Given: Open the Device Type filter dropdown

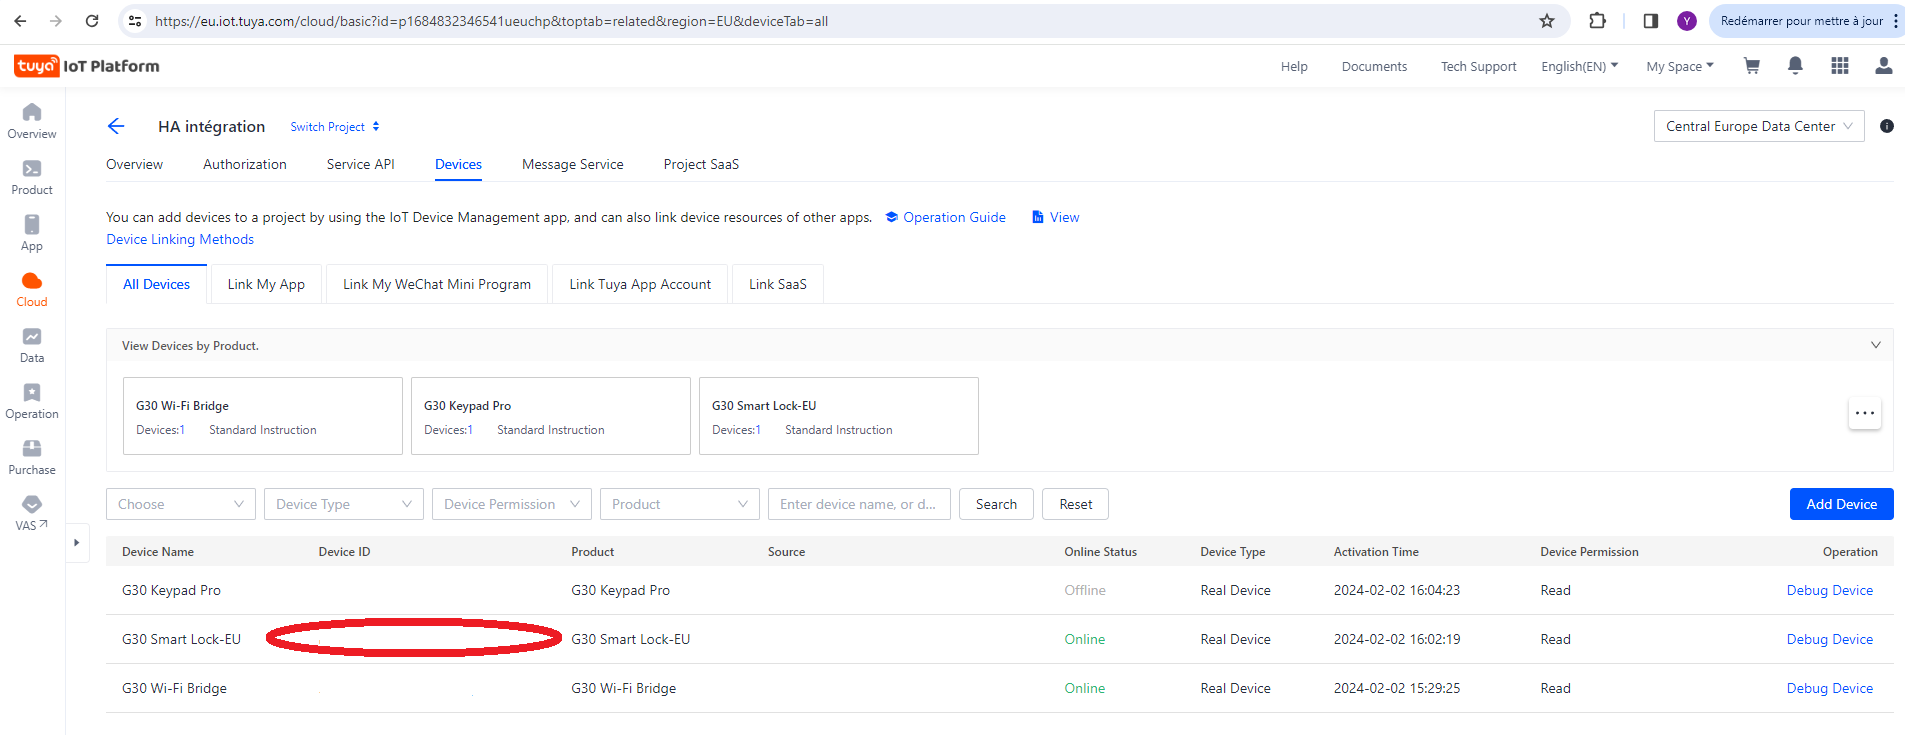Looking at the screenshot, I should 344,504.
